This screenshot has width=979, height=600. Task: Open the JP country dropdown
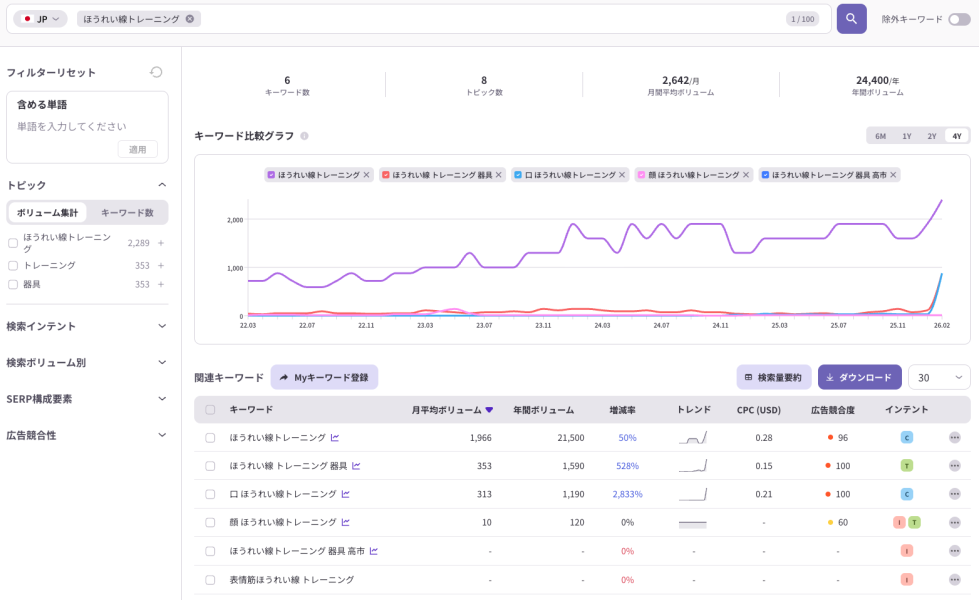[x=41, y=19]
